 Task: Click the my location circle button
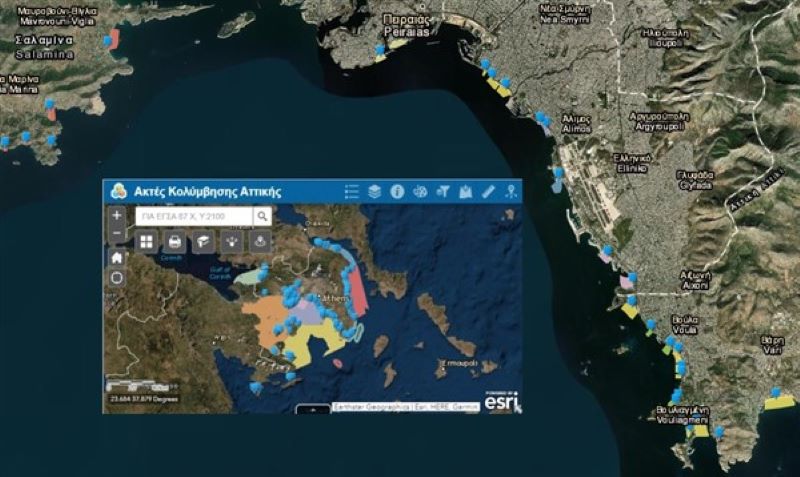(x=117, y=277)
